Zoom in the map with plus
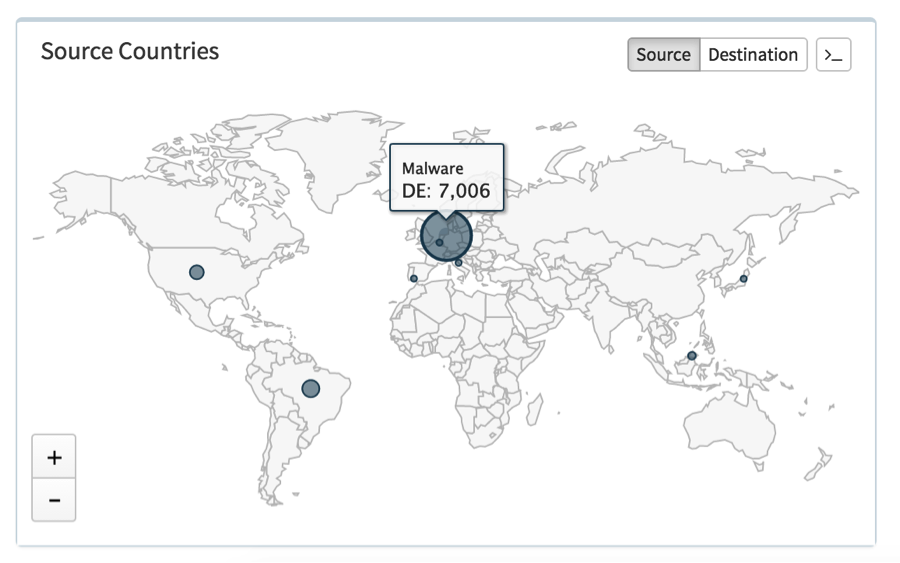 pos(54,458)
